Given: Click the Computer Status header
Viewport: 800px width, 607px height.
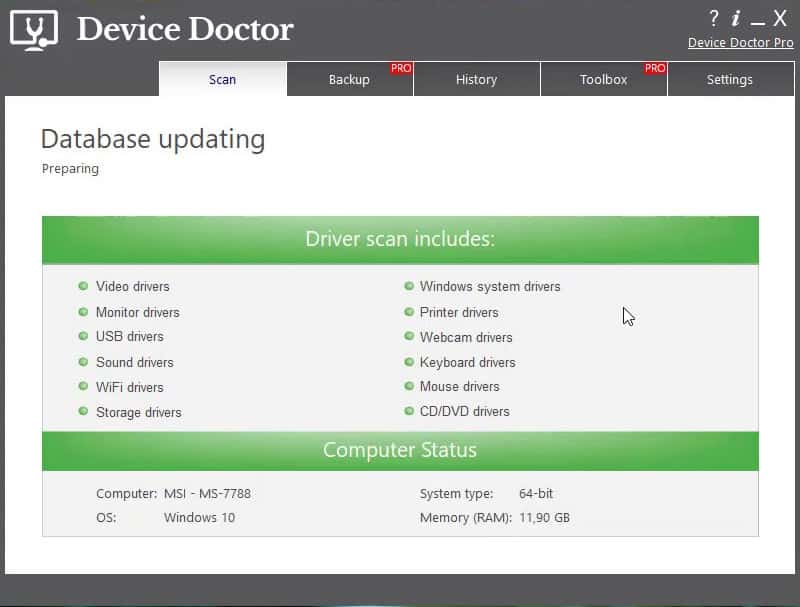Looking at the screenshot, I should (x=401, y=450).
